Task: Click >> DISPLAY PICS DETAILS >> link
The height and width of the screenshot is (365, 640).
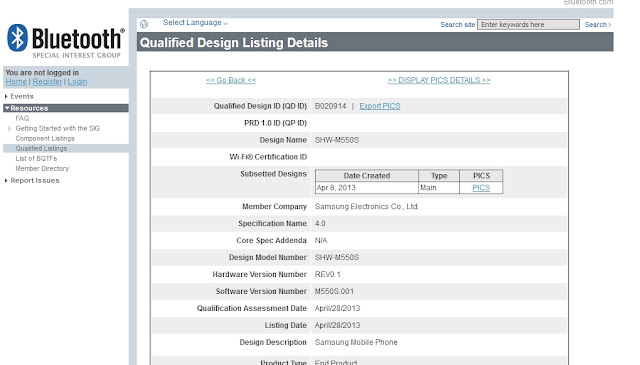Action: (439, 80)
